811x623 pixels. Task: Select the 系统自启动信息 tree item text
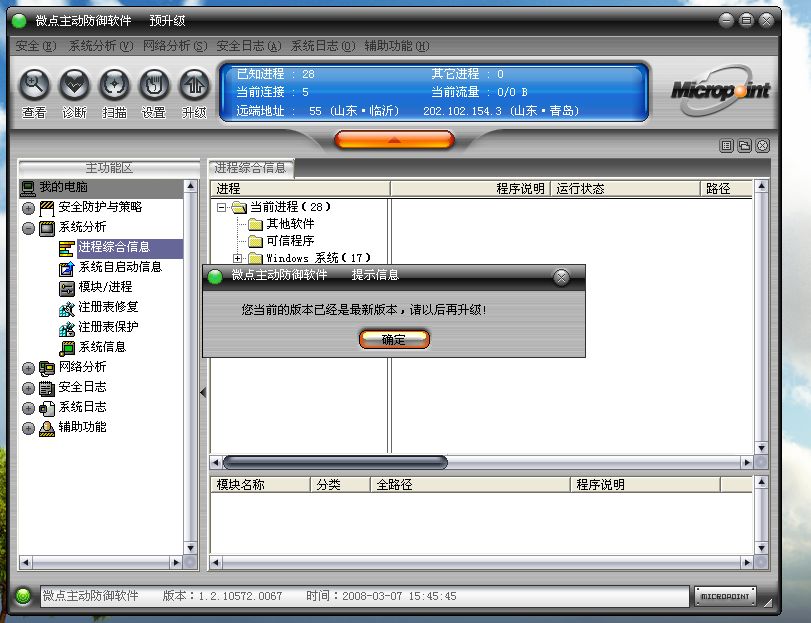pyautogui.click(x=120, y=267)
